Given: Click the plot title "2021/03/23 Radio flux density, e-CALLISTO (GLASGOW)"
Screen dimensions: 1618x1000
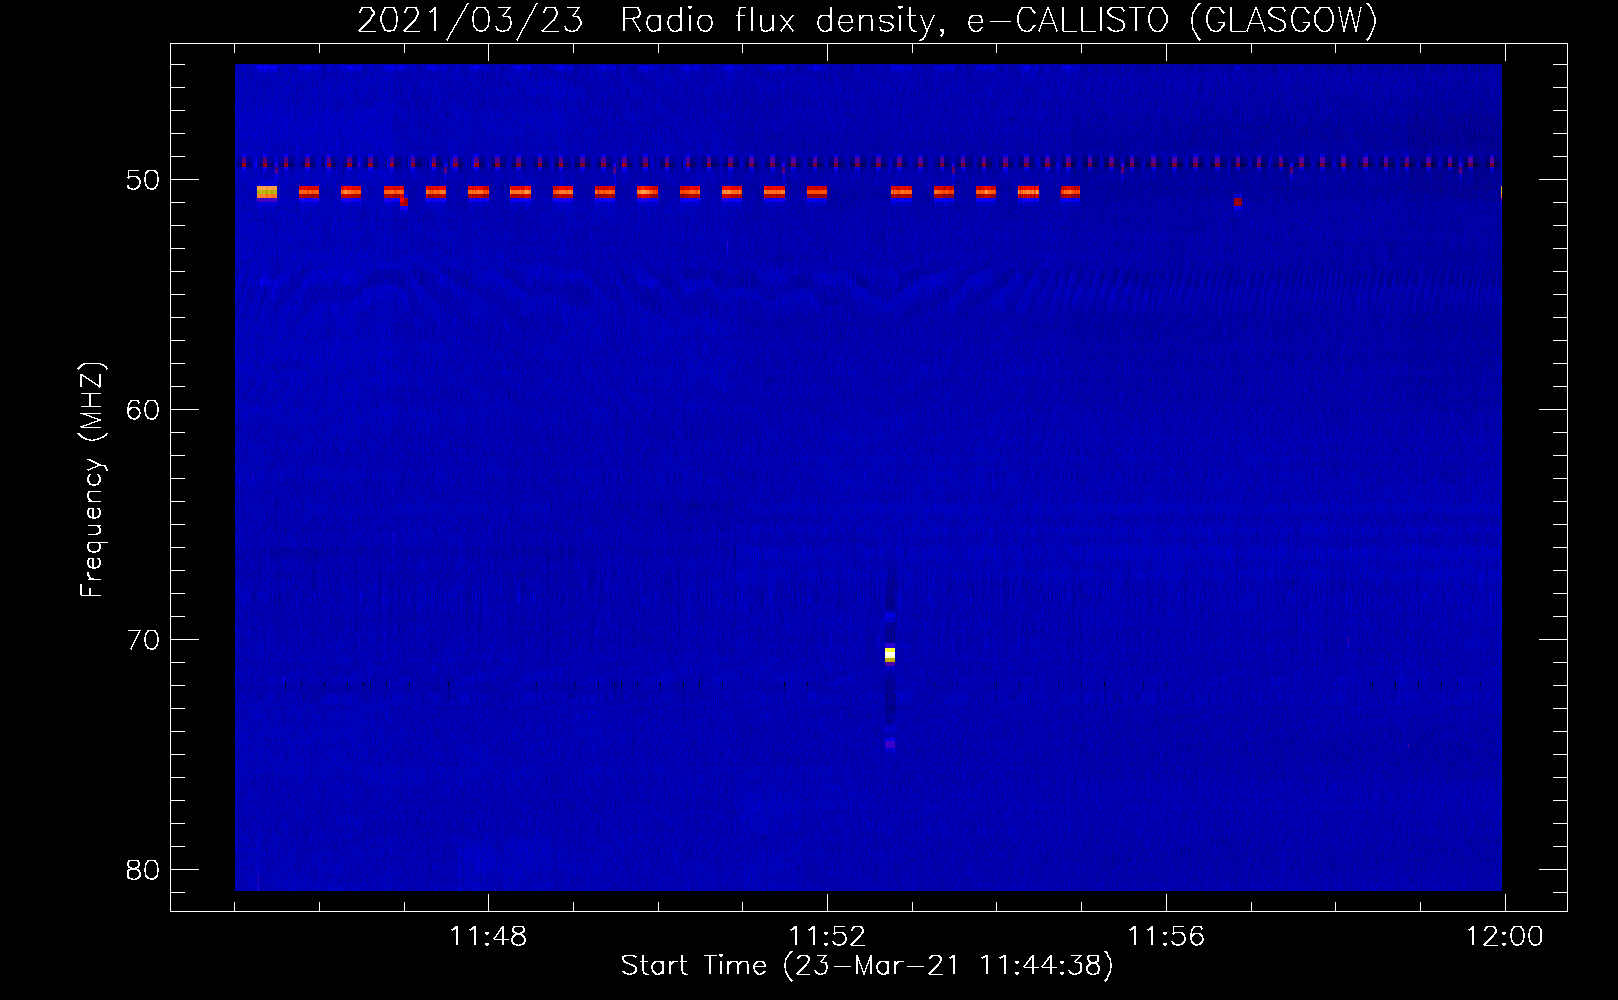Looking at the screenshot, I should (x=867, y=20).
